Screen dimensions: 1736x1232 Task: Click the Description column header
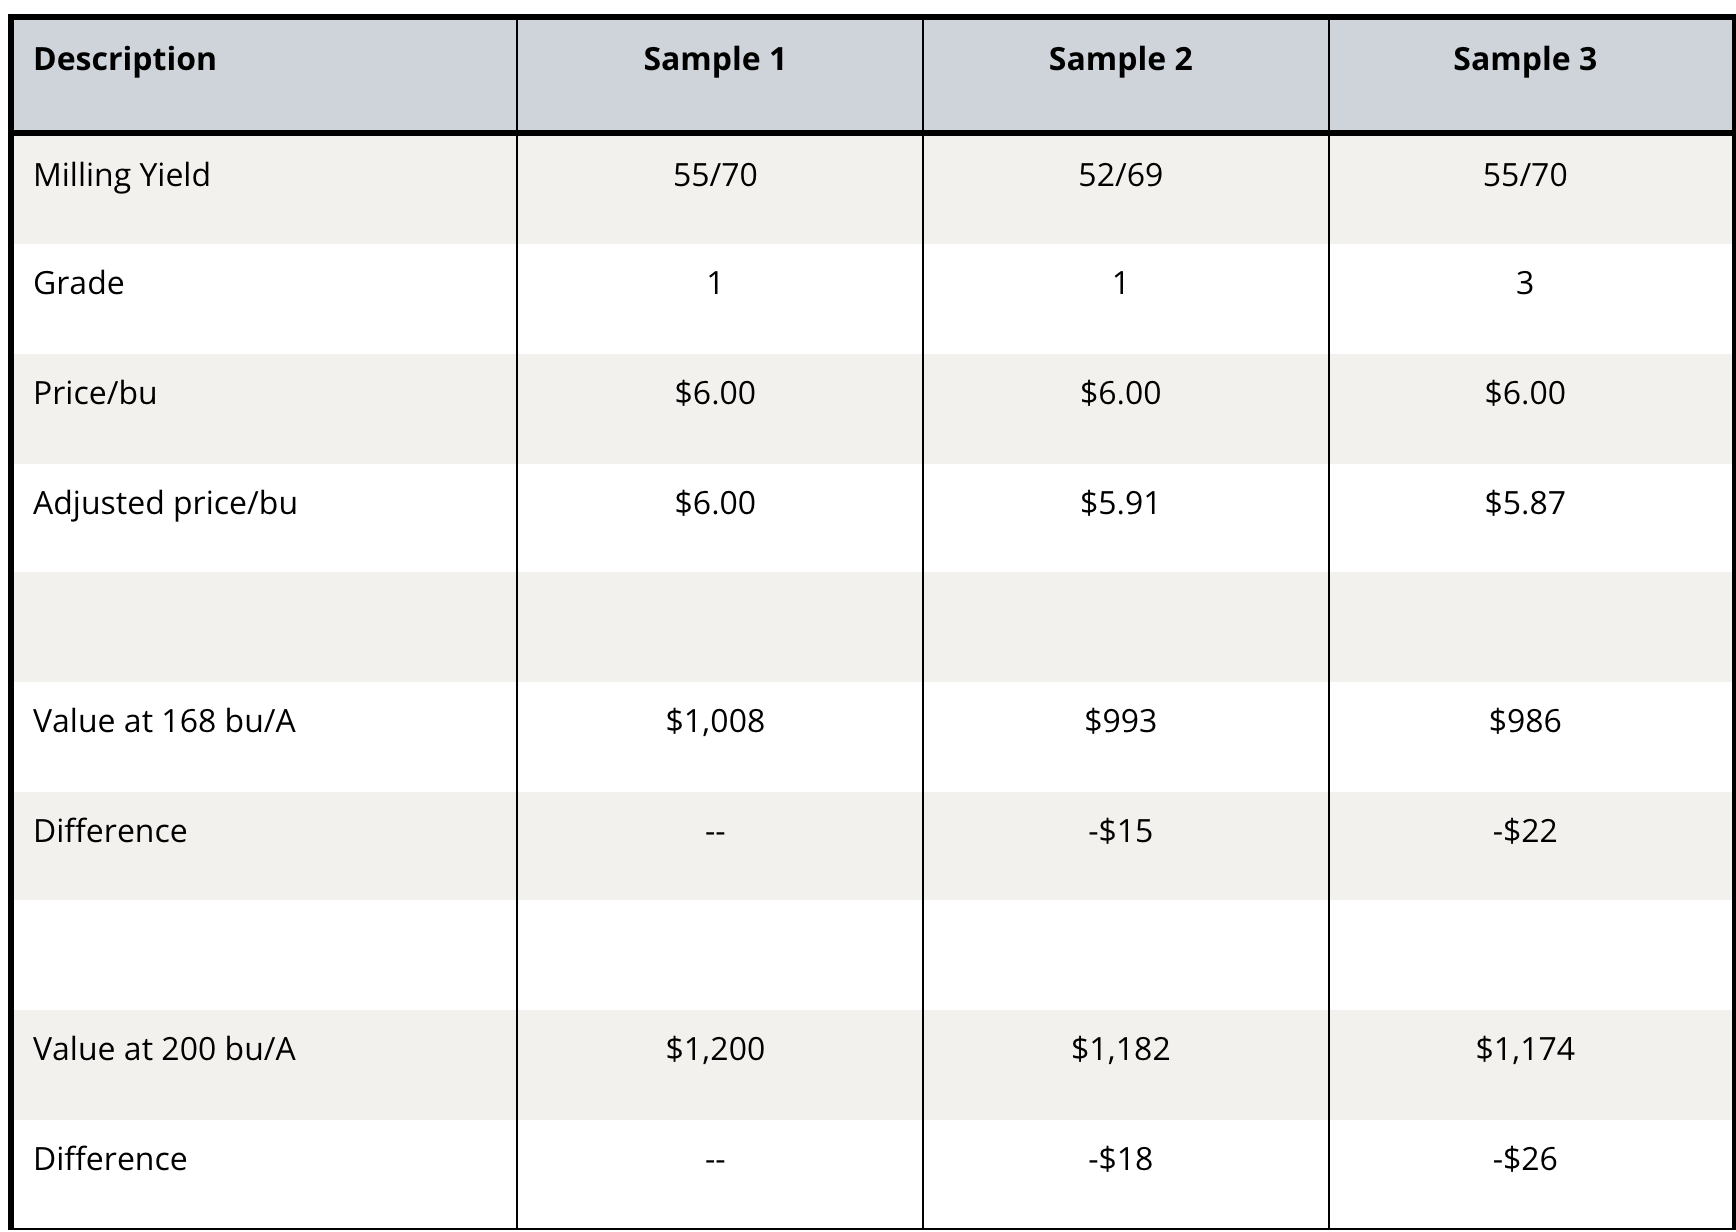(x=125, y=60)
